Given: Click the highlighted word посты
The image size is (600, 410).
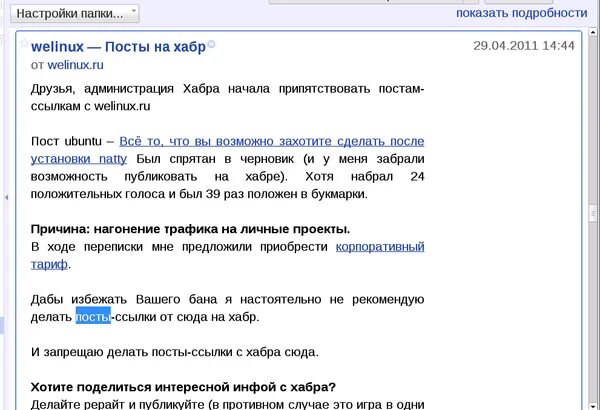Looking at the screenshot, I should point(93,317).
